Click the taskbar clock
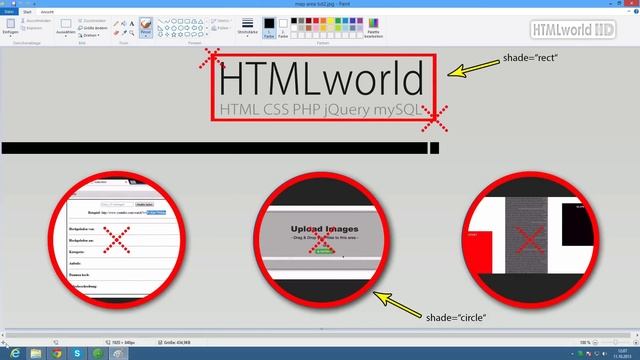640x360 pixels. click(623, 353)
